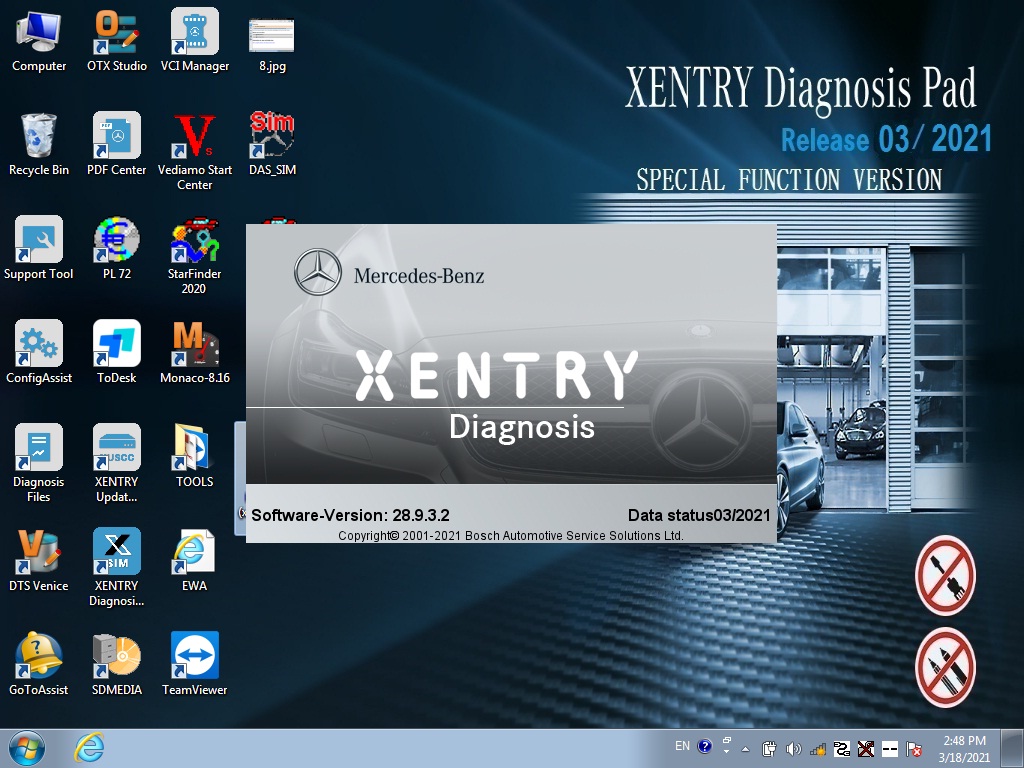Click the EN language indicator
Image resolution: width=1024 pixels, height=768 pixels.
(x=682, y=746)
